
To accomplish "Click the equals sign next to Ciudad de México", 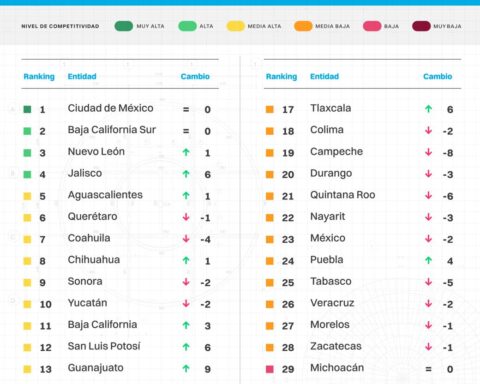I will pos(186,109).
